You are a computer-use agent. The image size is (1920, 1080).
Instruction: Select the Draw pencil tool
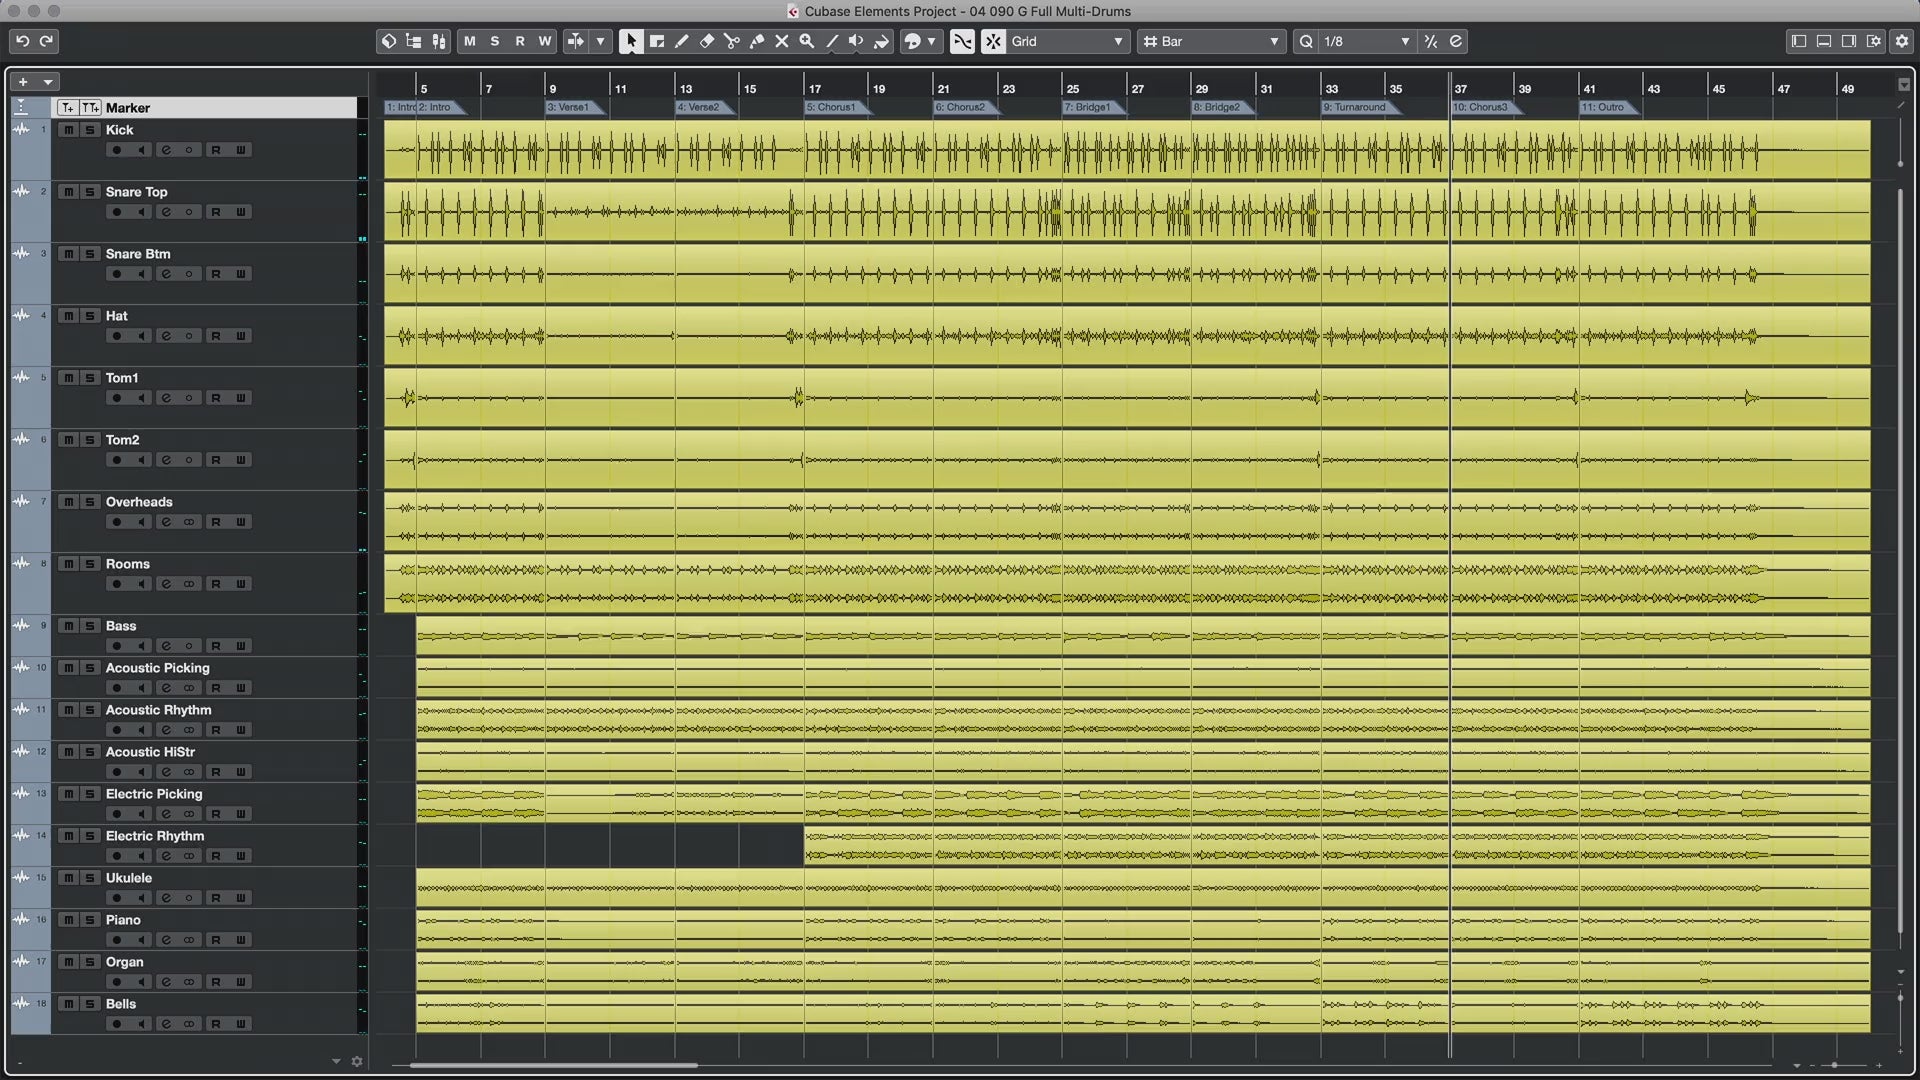pyautogui.click(x=682, y=41)
